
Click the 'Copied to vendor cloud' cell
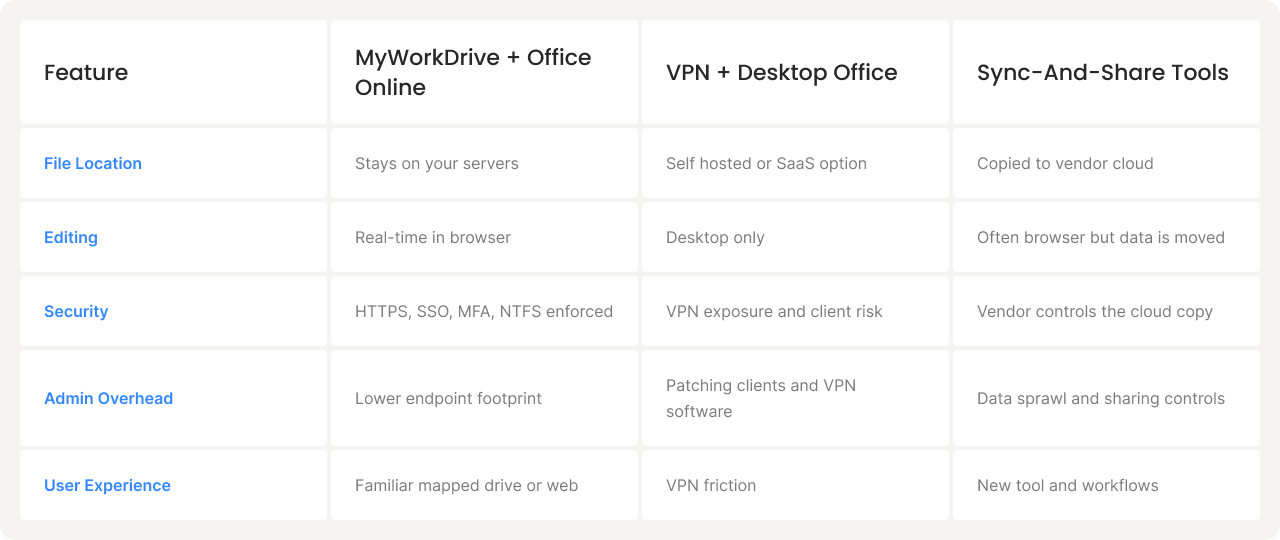coord(1065,163)
